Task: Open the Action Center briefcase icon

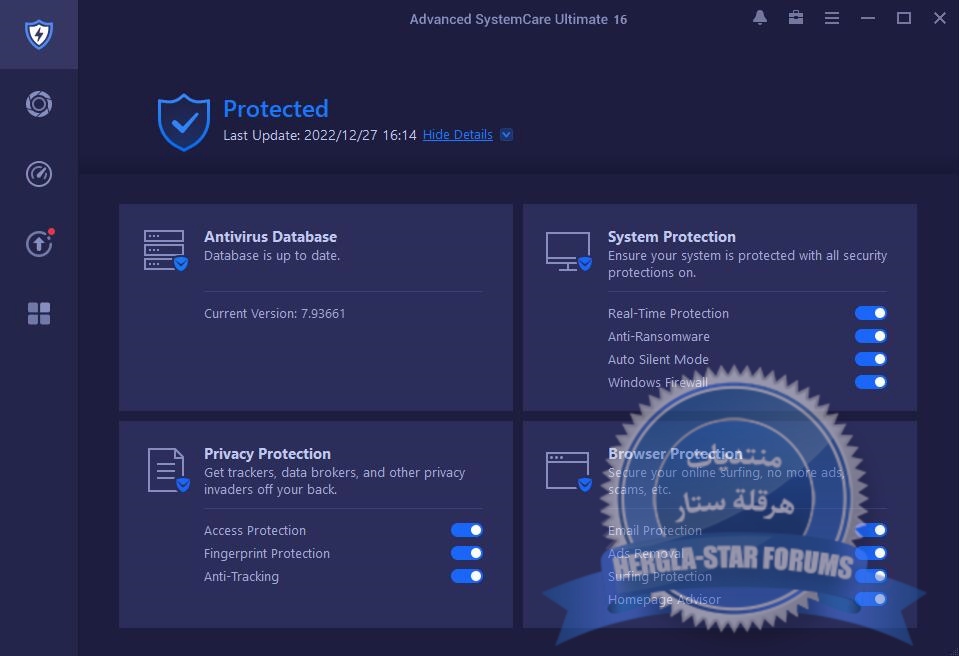Action: 795,18
